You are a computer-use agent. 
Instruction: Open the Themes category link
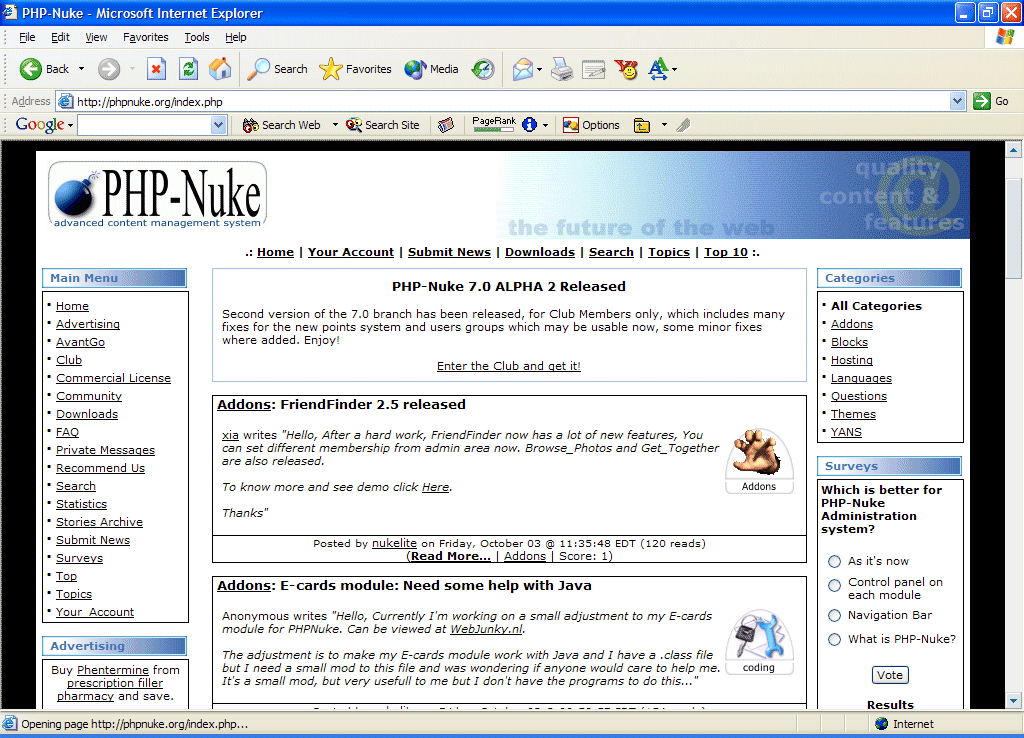click(853, 414)
